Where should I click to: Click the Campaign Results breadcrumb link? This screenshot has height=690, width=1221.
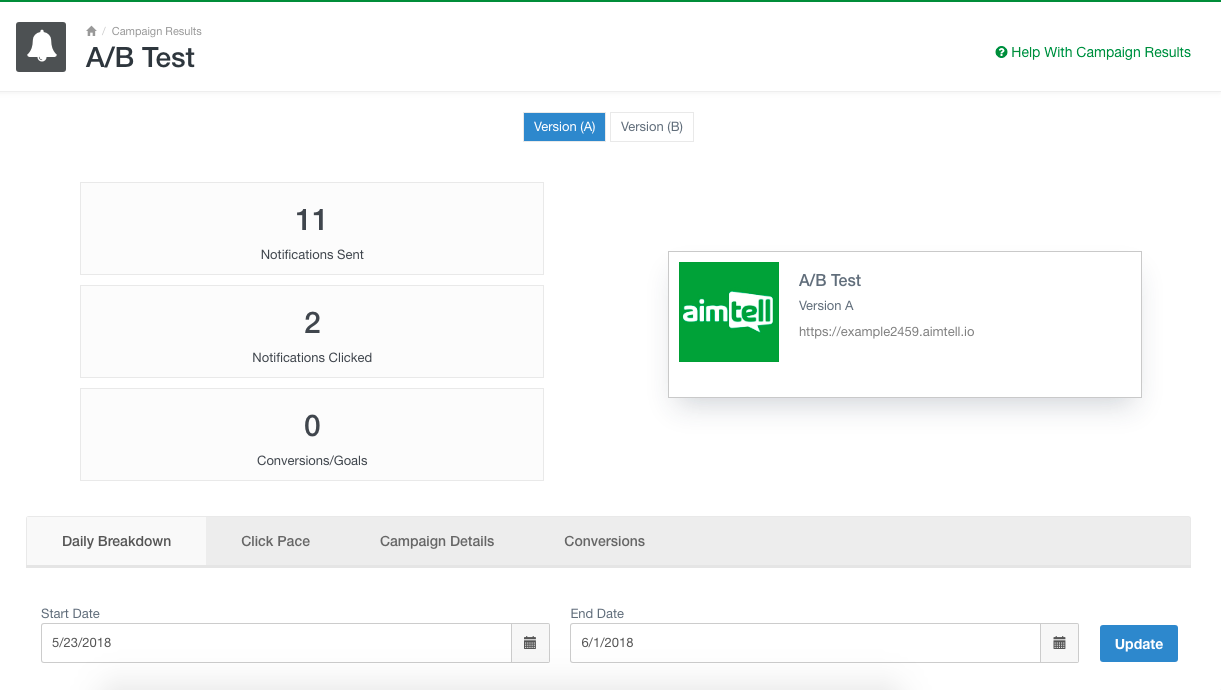[156, 31]
